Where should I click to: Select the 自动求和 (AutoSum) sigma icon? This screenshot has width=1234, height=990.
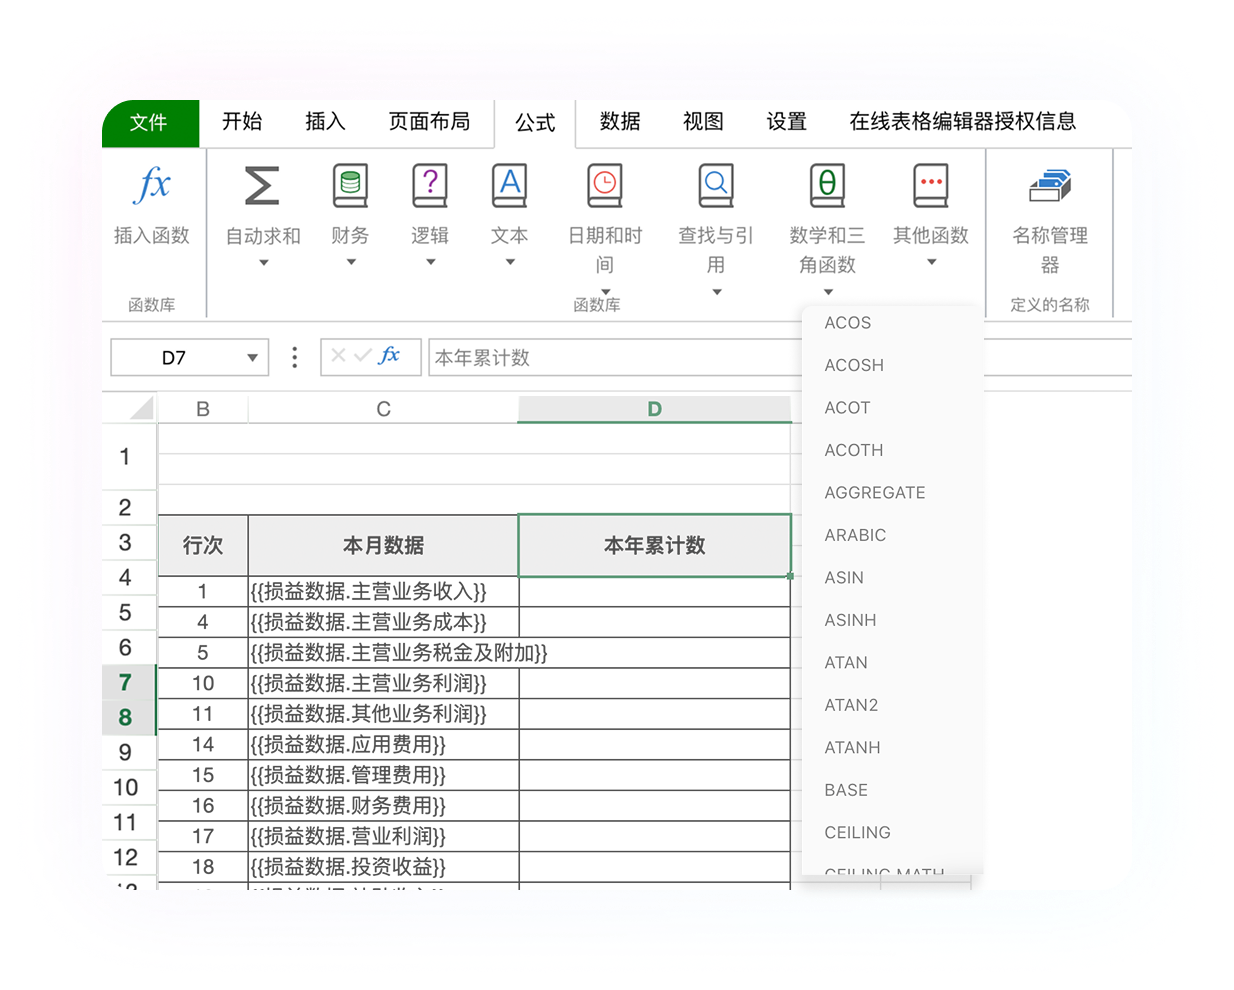click(x=263, y=185)
